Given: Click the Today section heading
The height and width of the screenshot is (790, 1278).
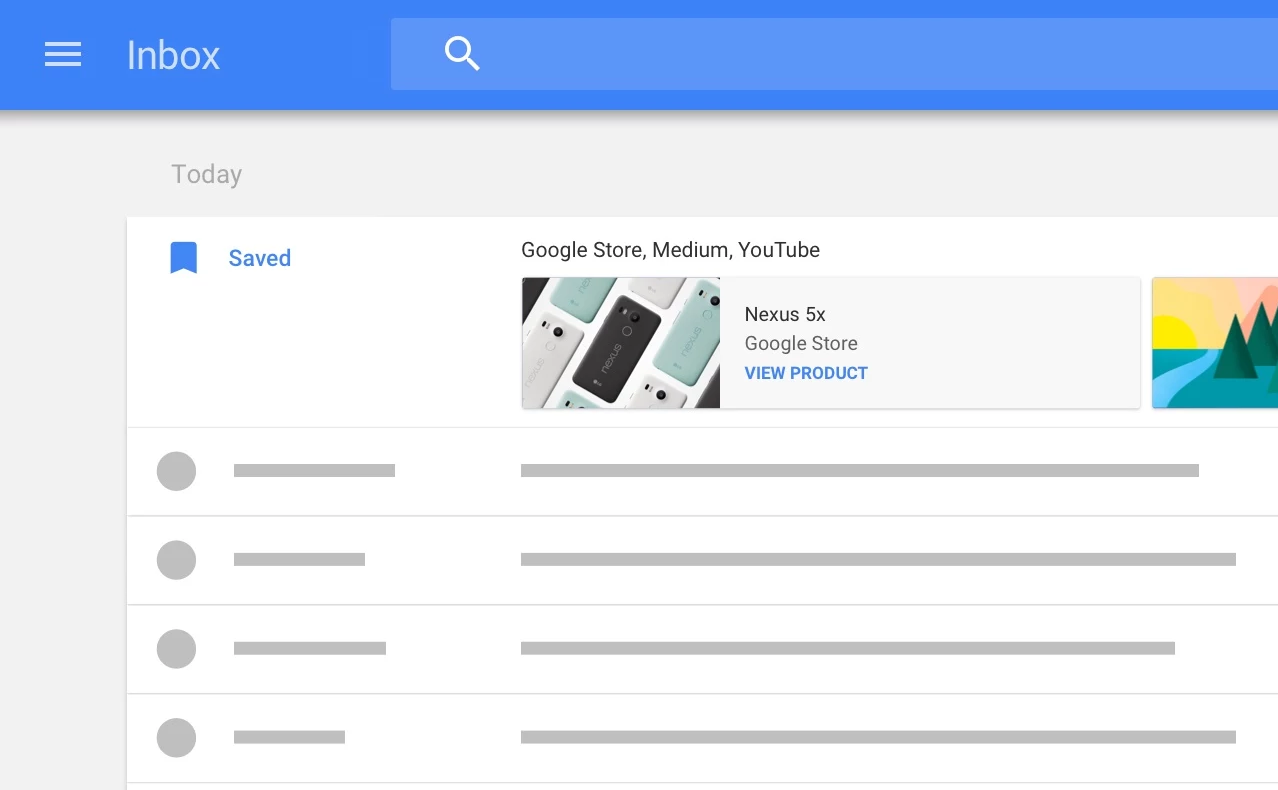Looking at the screenshot, I should (x=206, y=174).
